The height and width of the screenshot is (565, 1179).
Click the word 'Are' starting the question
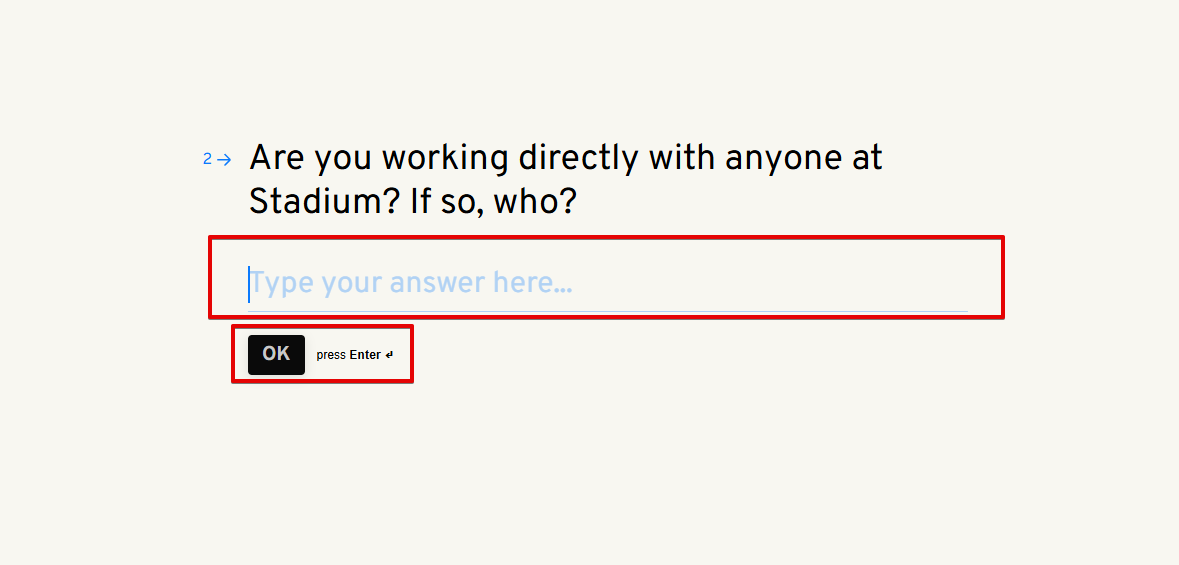pos(277,158)
